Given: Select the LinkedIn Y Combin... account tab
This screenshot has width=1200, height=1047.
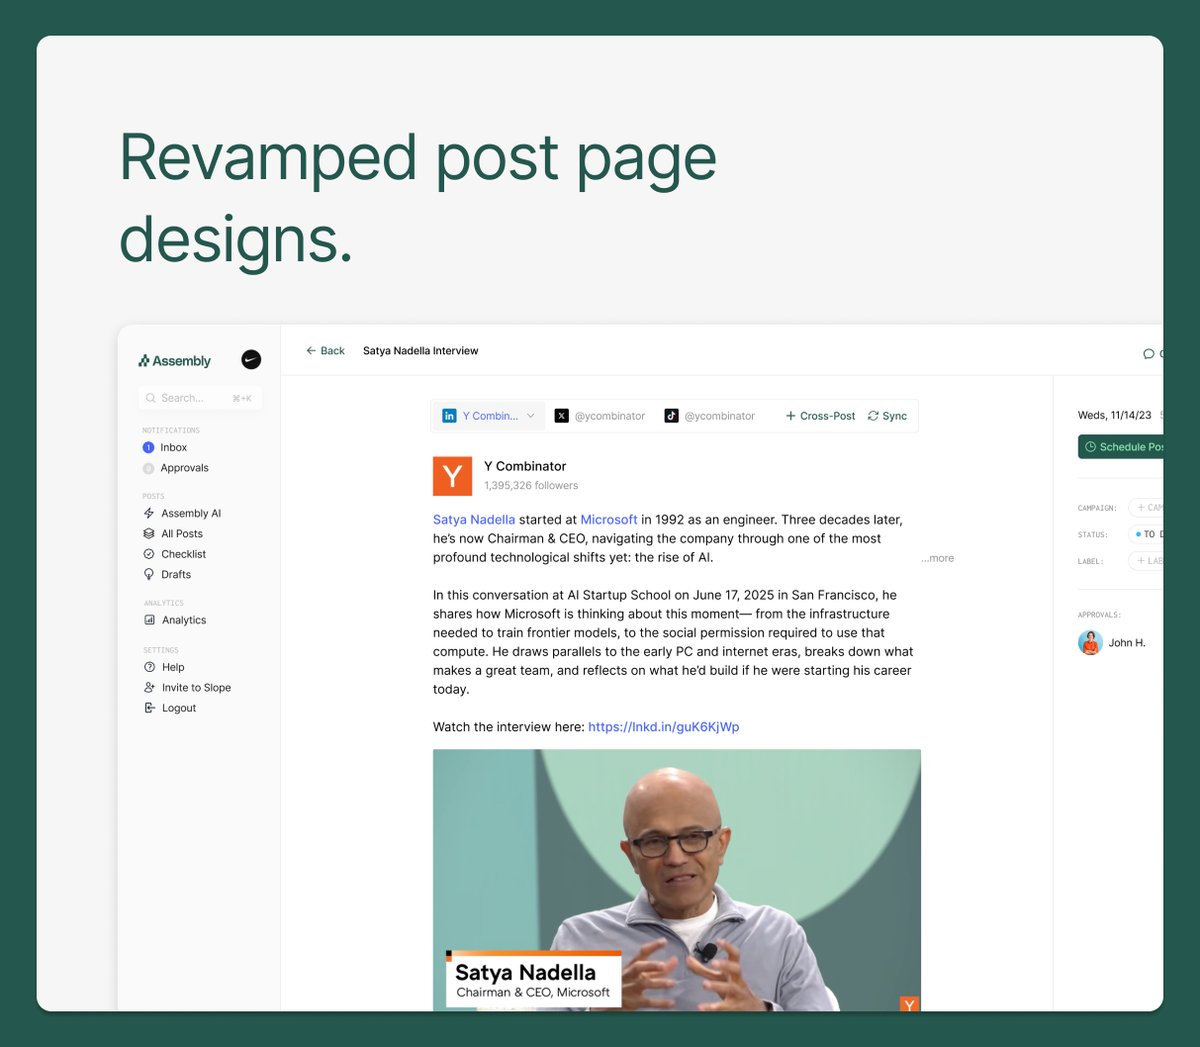Looking at the screenshot, I should 489,416.
